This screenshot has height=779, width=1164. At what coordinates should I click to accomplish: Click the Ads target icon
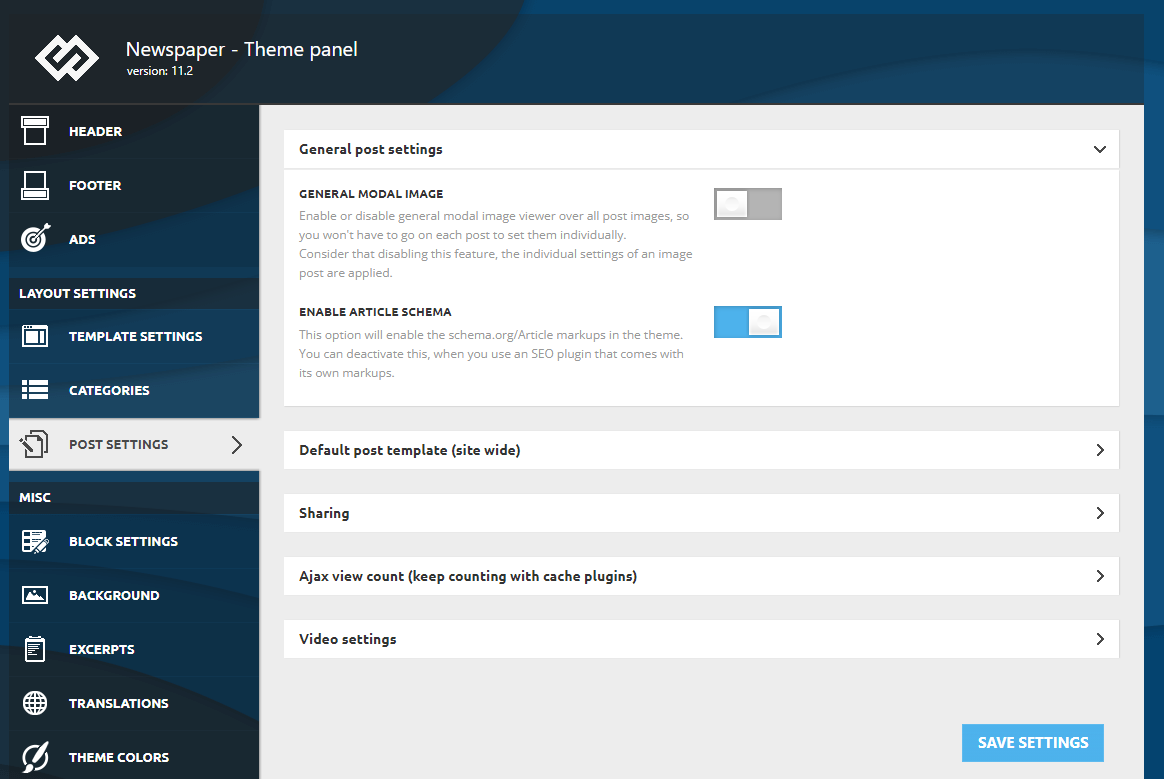(35, 238)
